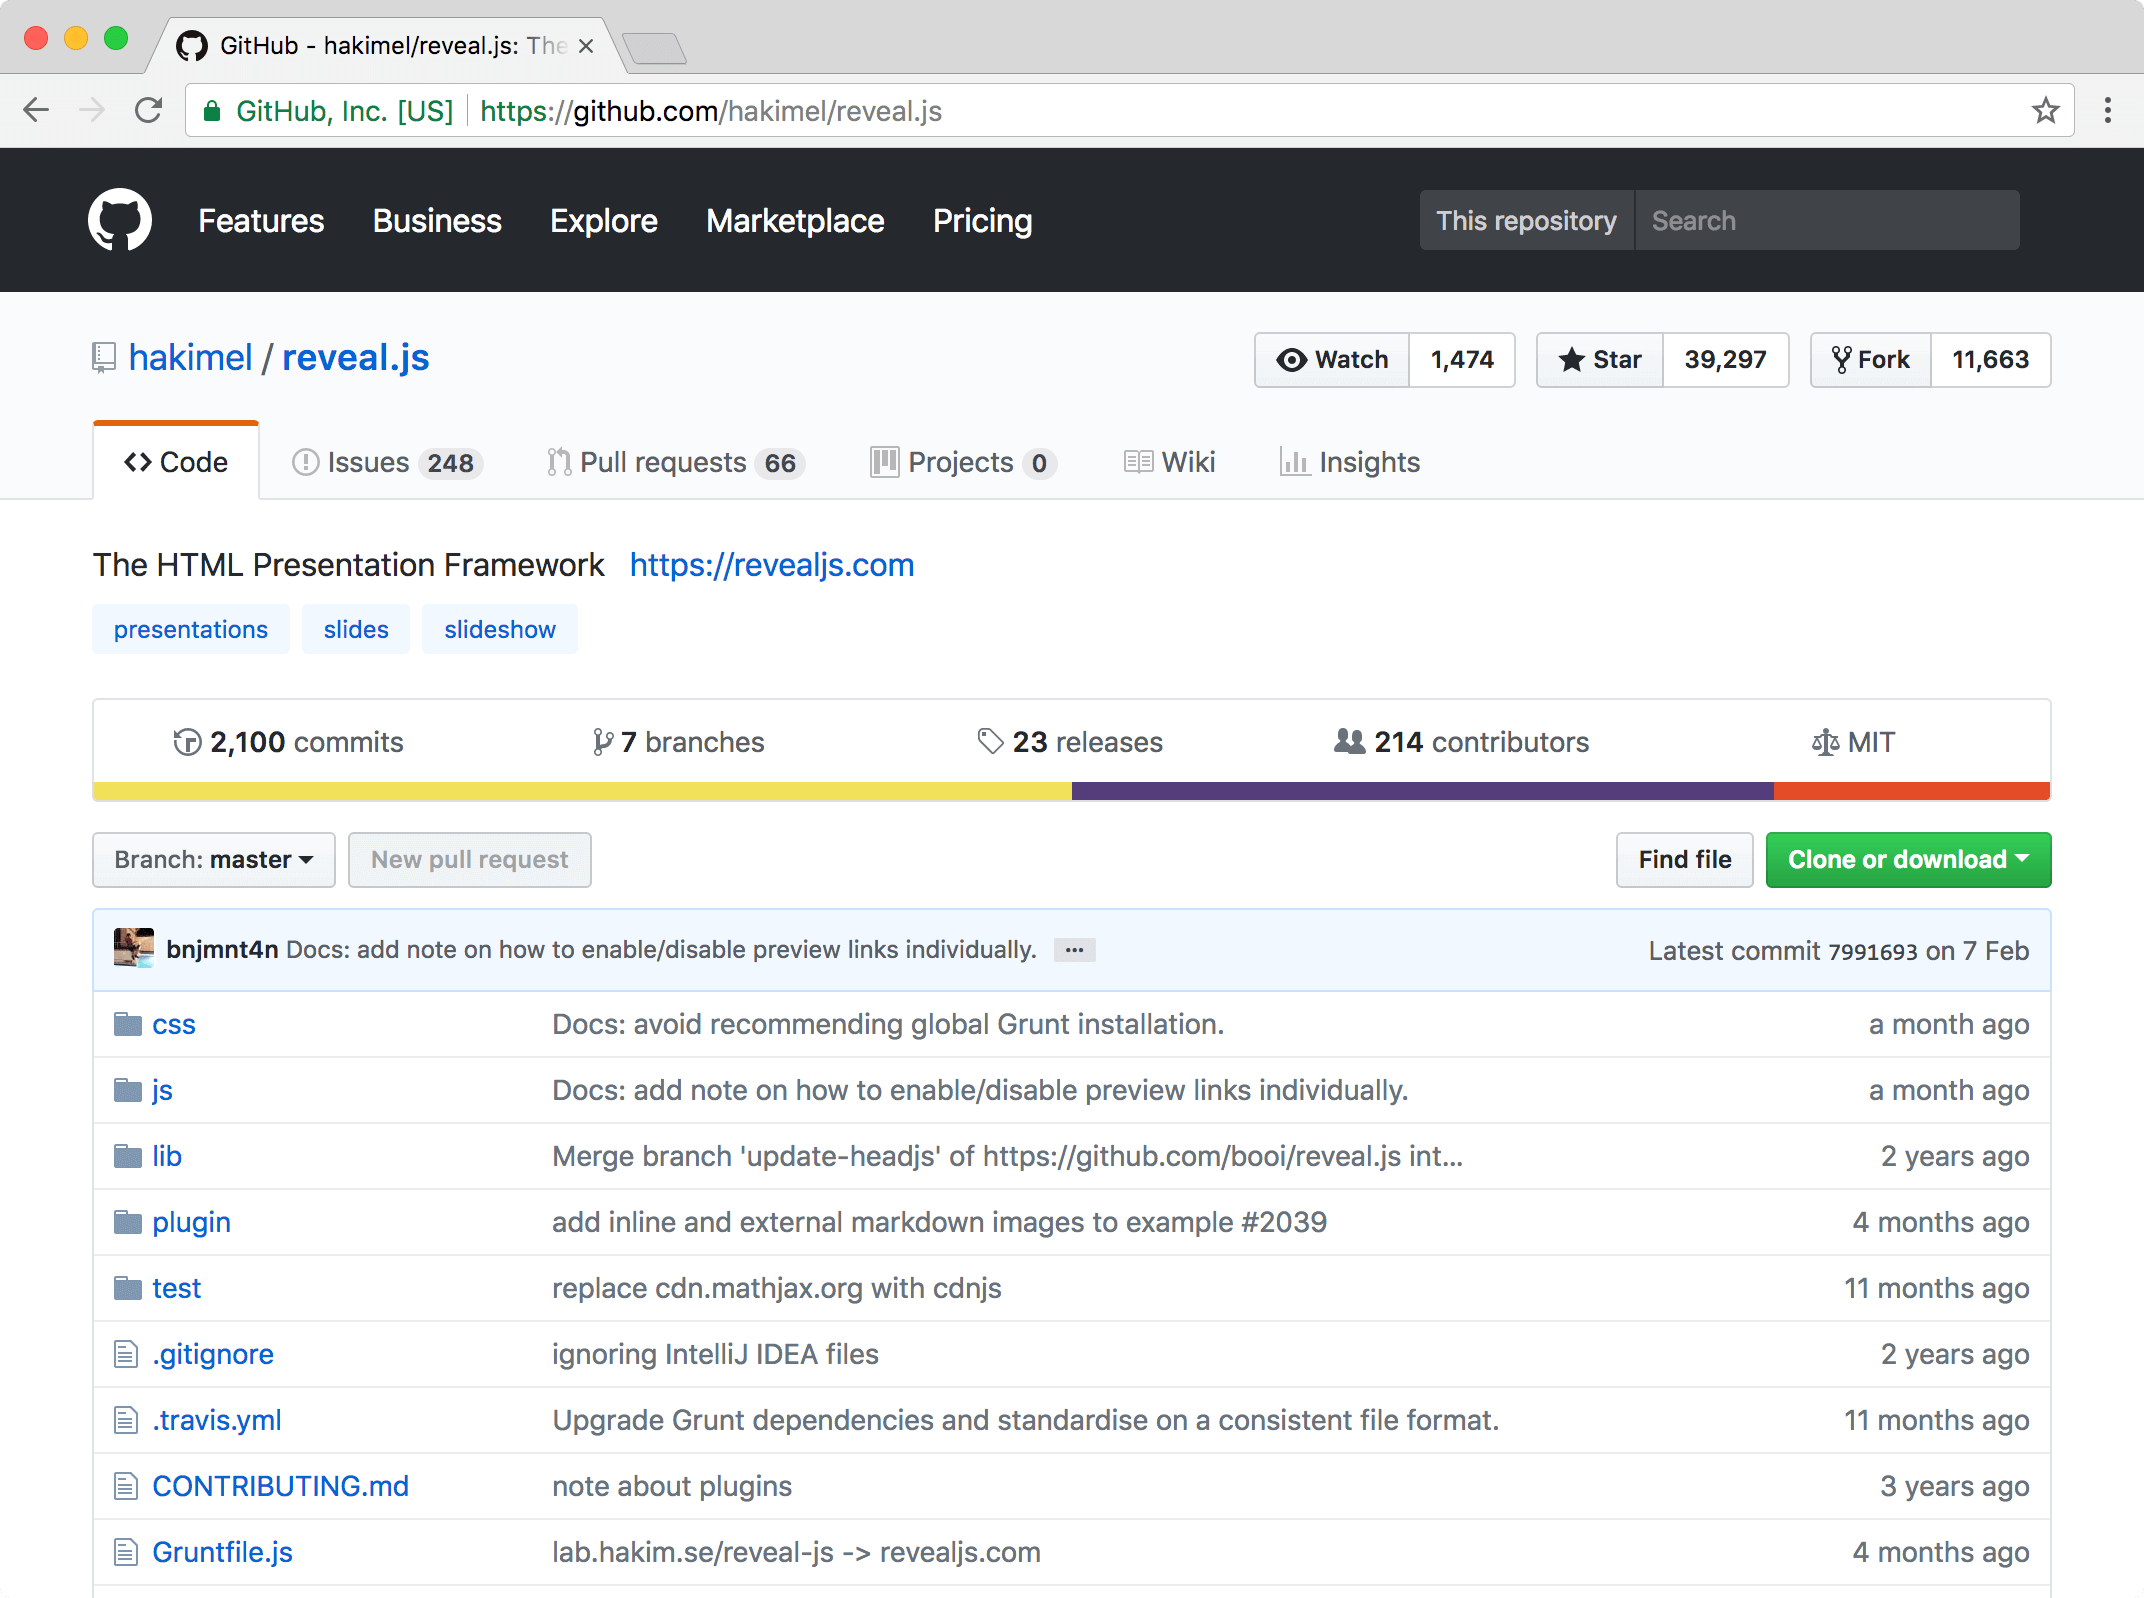Open the Pull requests tab

click(x=675, y=462)
